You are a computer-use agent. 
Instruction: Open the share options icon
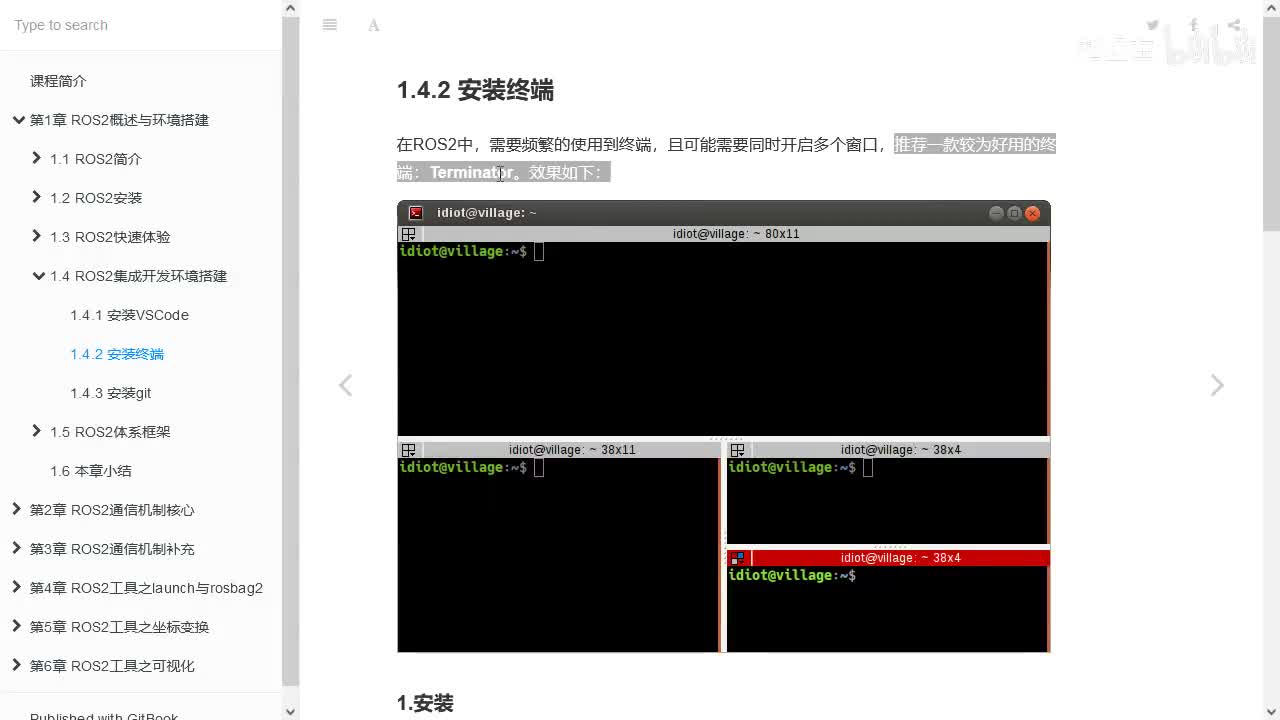(x=1234, y=25)
